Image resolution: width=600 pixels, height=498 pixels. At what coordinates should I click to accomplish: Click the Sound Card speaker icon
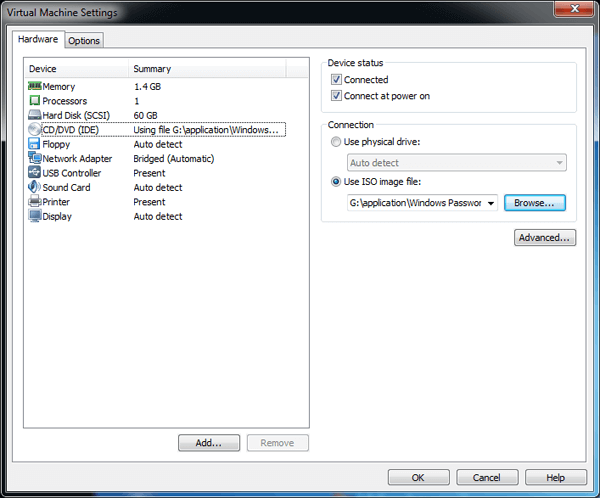(34, 187)
